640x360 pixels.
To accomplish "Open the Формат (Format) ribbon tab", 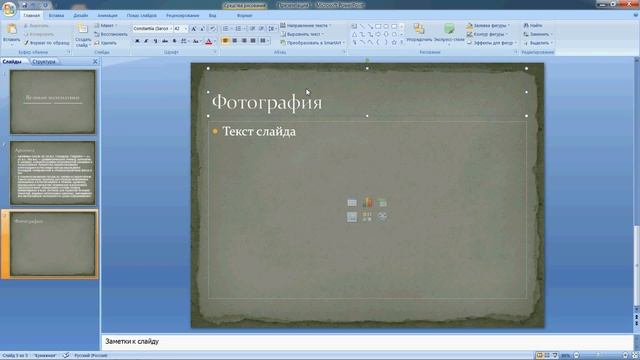I will point(244,16).
